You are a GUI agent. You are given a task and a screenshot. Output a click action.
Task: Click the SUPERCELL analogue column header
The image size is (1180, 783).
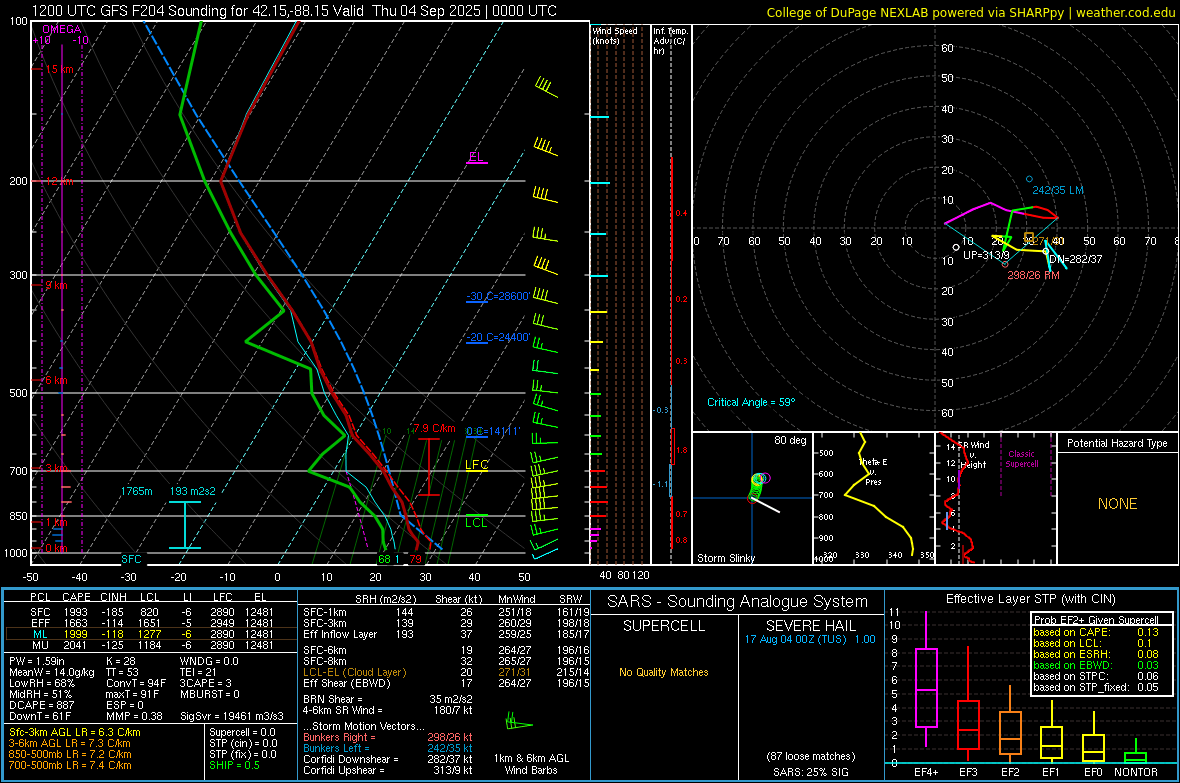[x=664, y=626]
